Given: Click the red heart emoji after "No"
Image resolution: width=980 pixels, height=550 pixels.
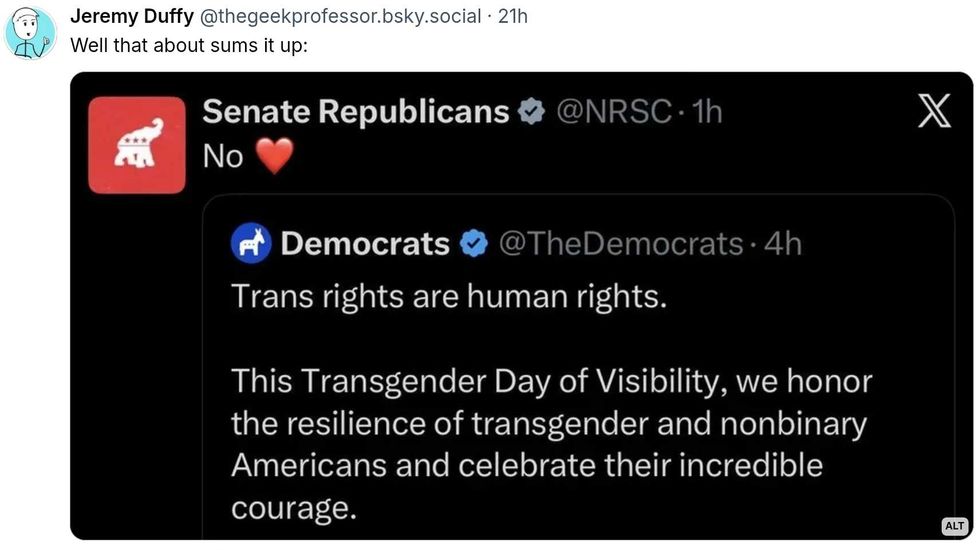Looking at the screenshot, I should coord(274,157).
